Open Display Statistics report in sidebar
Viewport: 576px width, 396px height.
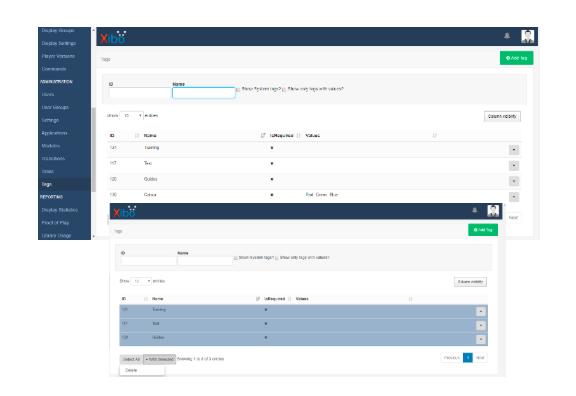tap(60, 210)
